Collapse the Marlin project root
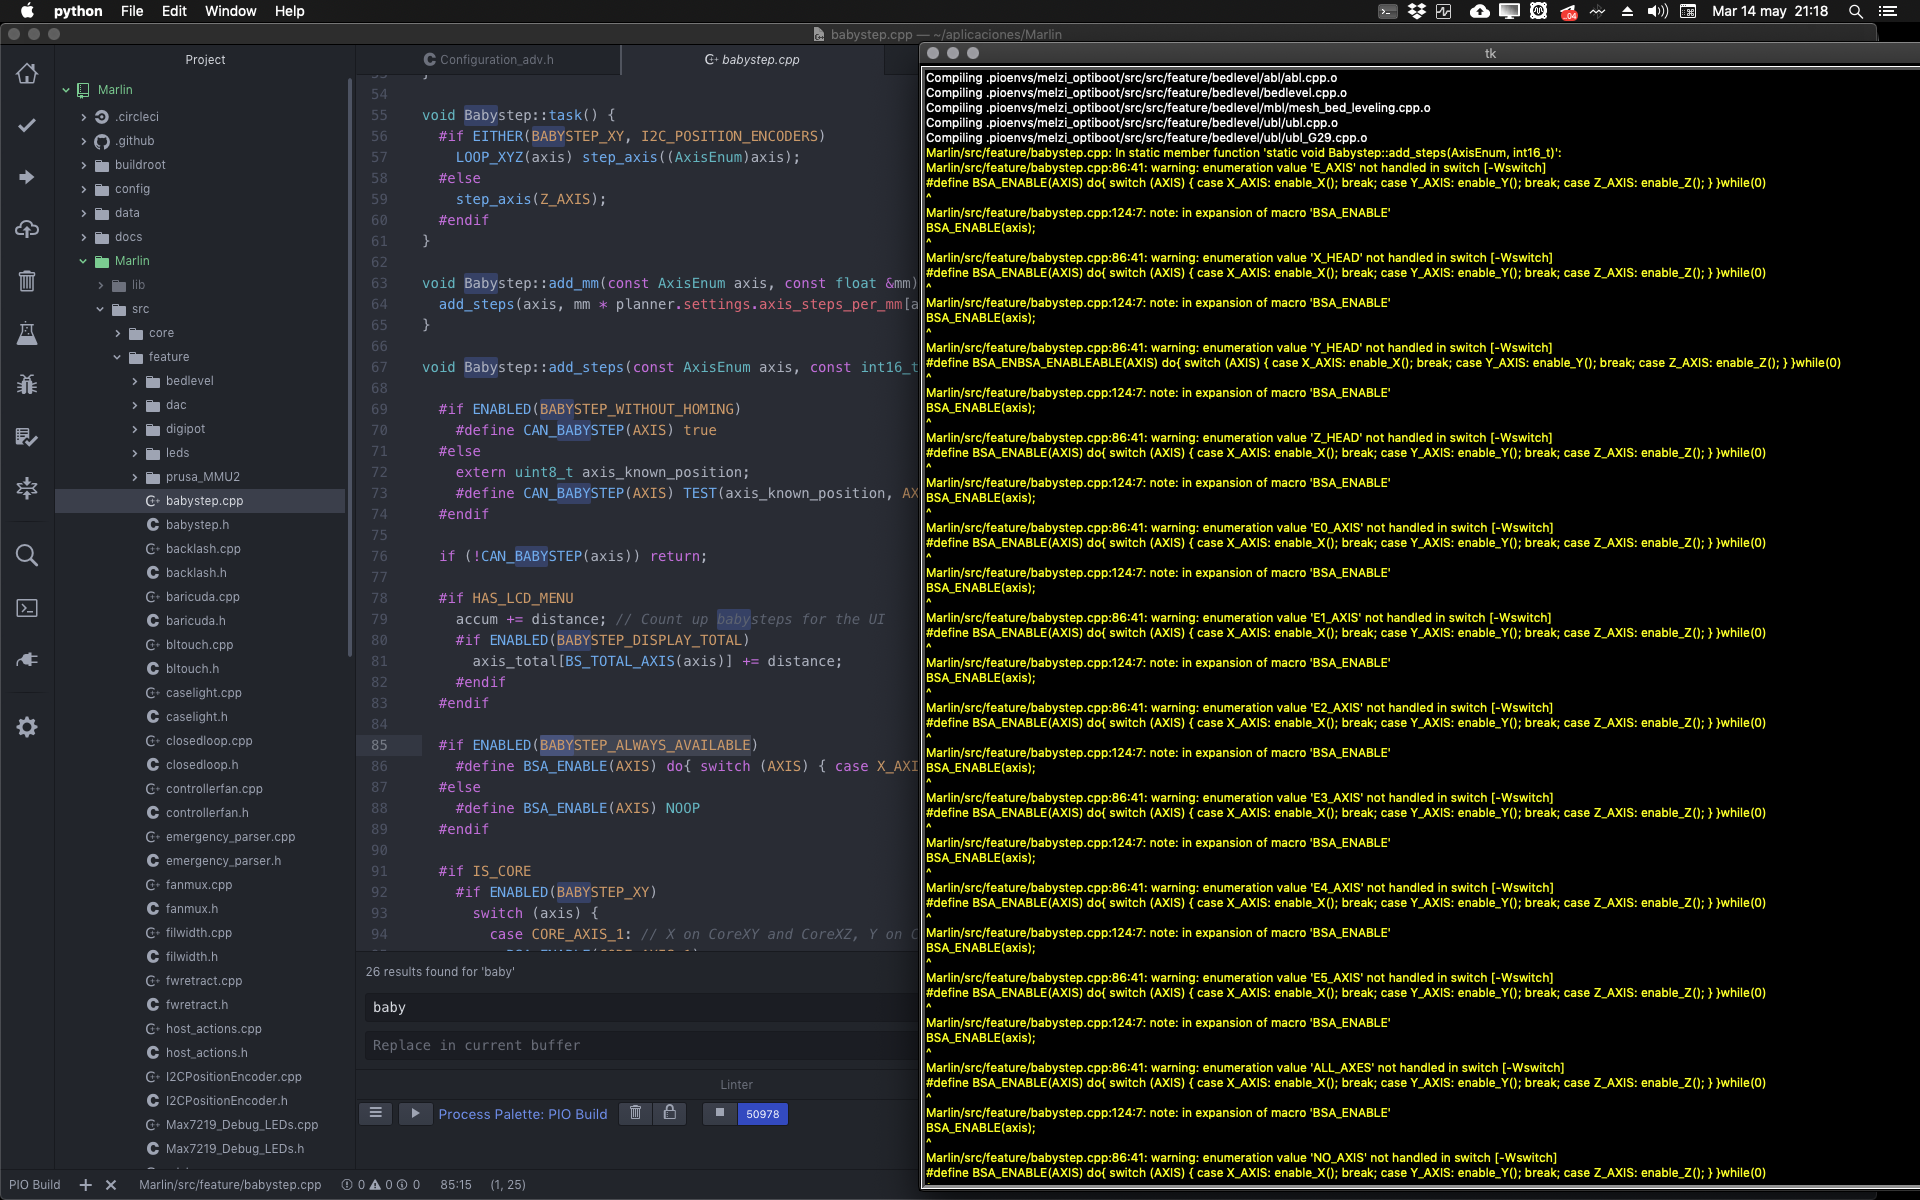The width and height of the screenshot is (1920, 1200). click(x=66, y=89)
